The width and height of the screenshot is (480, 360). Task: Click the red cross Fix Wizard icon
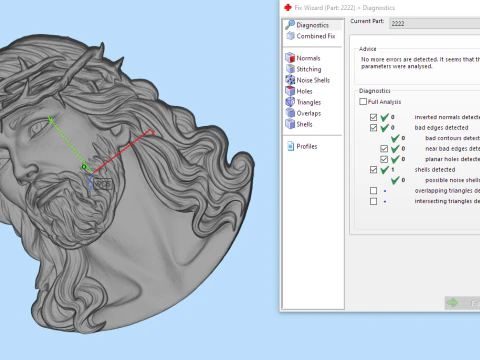pyautogui.click(x=288, y=7)
